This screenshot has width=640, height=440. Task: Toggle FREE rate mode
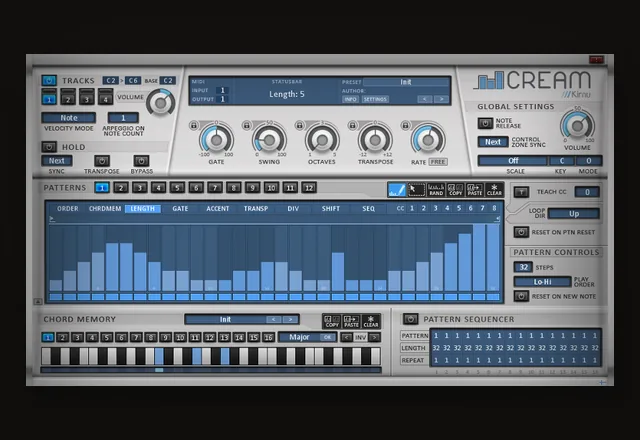coord(438,162)
